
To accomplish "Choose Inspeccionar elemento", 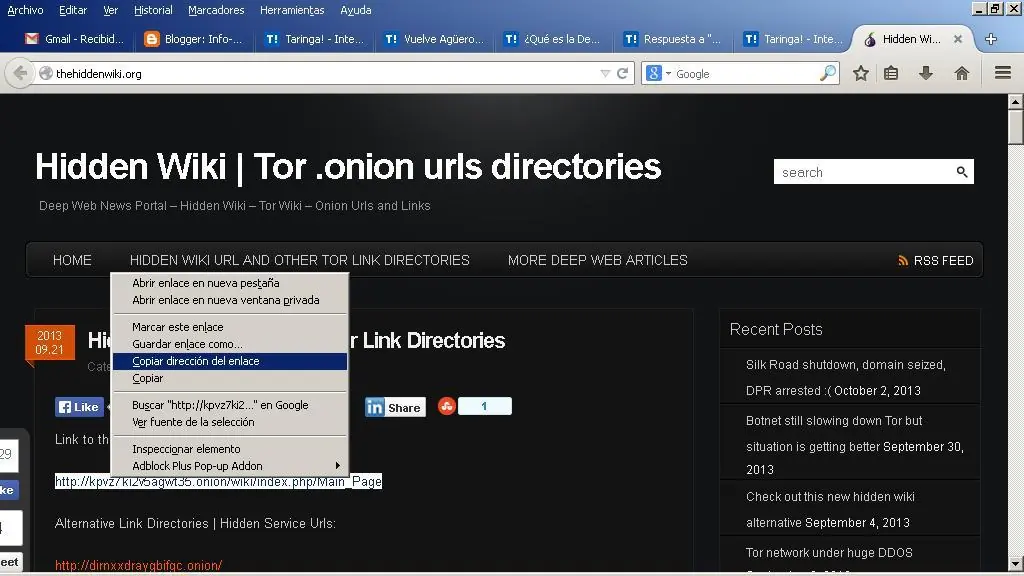I will tap(230, 449).
